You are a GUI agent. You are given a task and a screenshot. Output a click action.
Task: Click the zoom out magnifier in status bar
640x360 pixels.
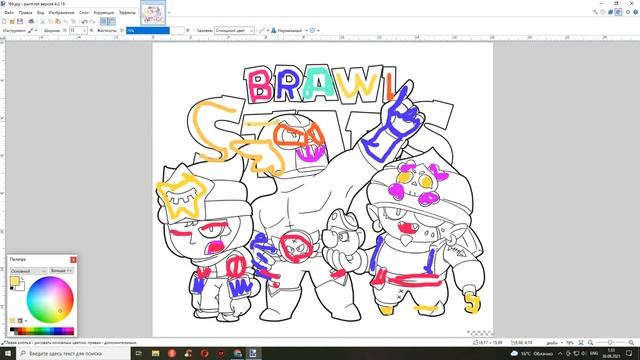(591, 342)
